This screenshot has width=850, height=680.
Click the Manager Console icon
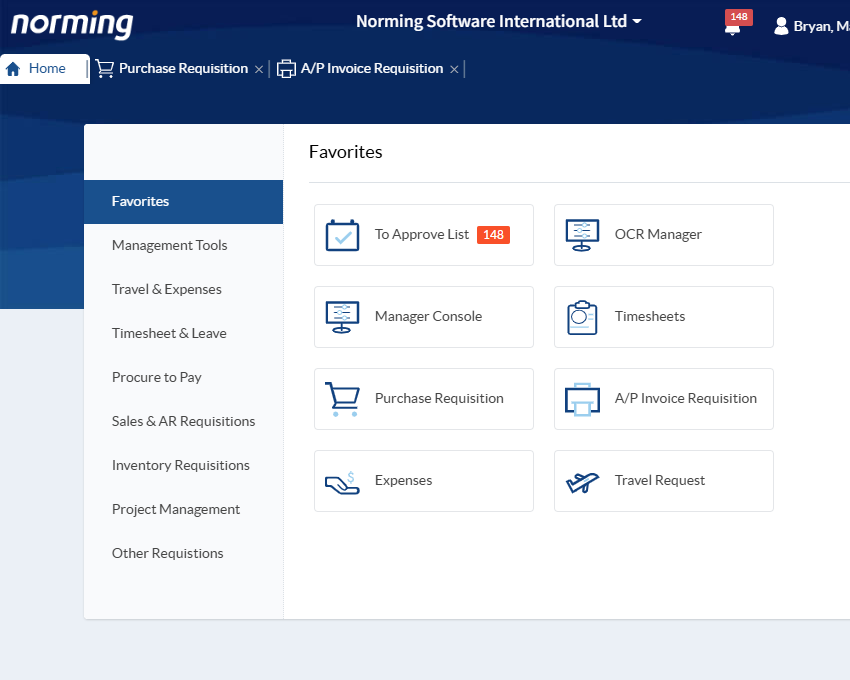[342, 317]
